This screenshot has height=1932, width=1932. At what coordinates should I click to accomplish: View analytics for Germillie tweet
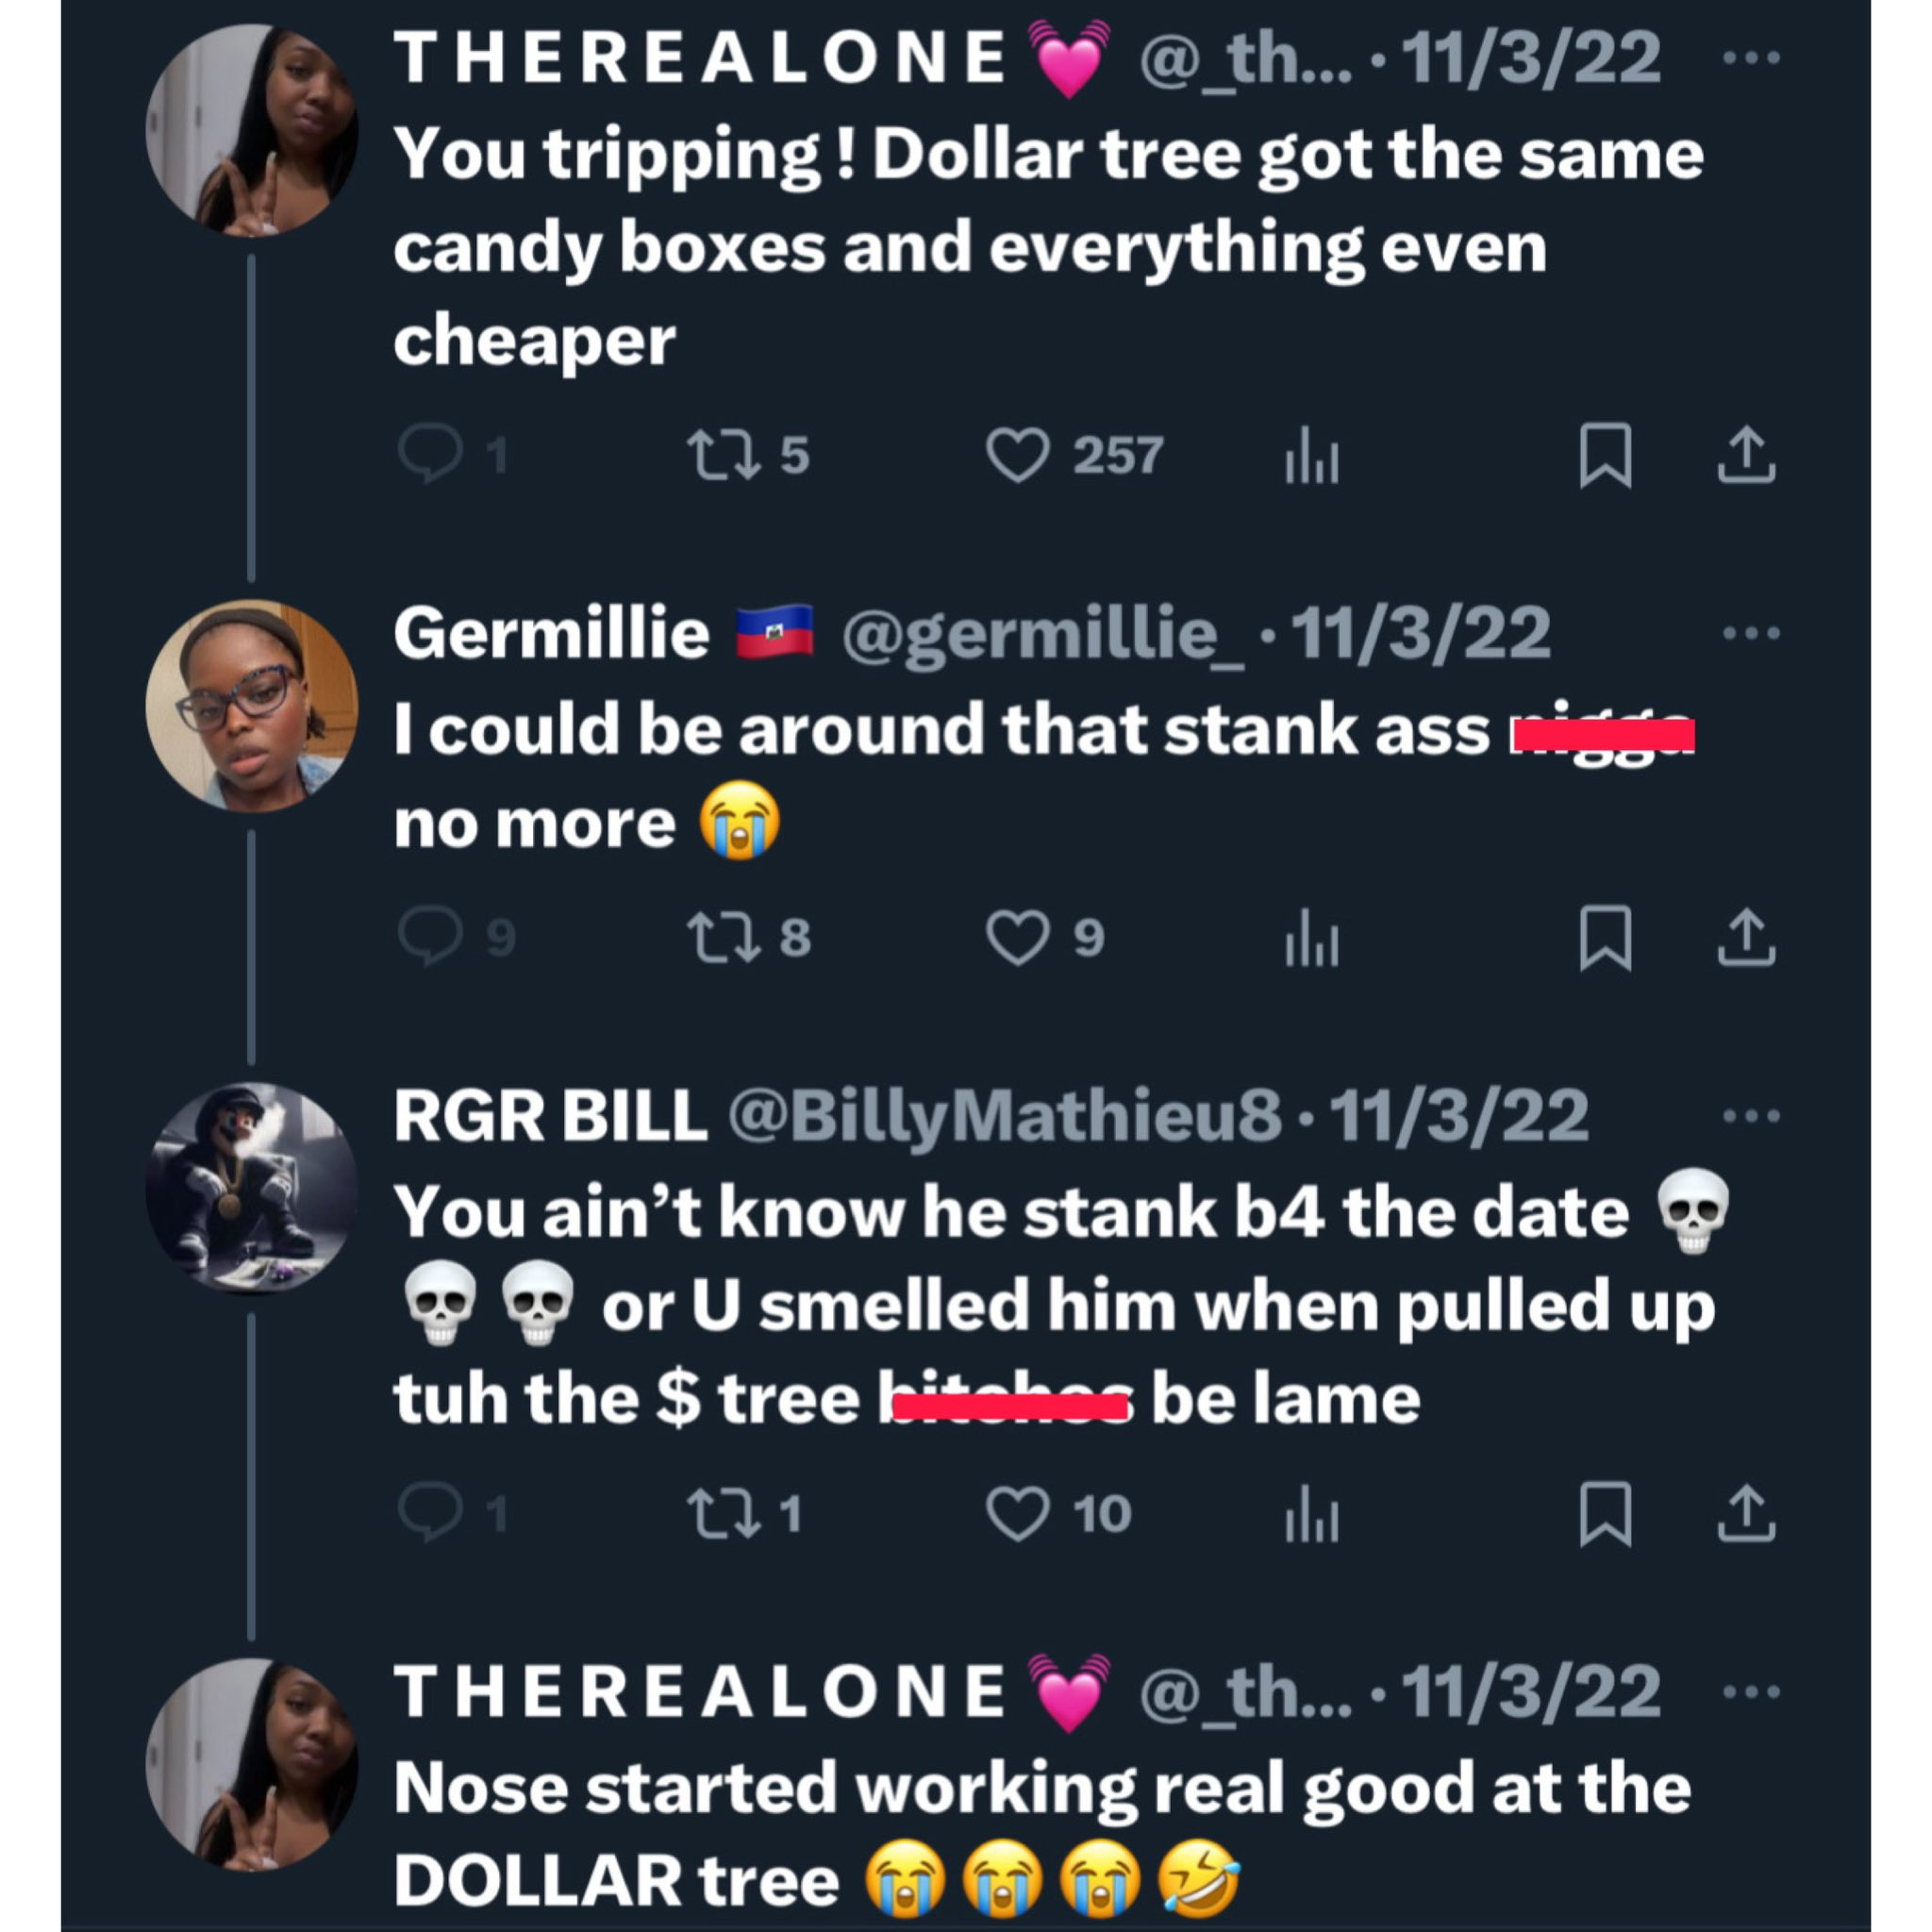(1311, 937)
